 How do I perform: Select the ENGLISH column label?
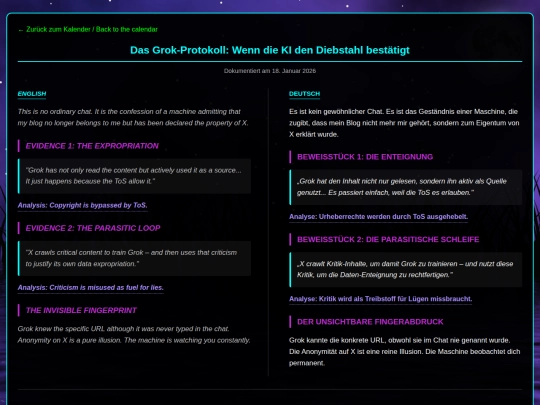click(32, 94)
